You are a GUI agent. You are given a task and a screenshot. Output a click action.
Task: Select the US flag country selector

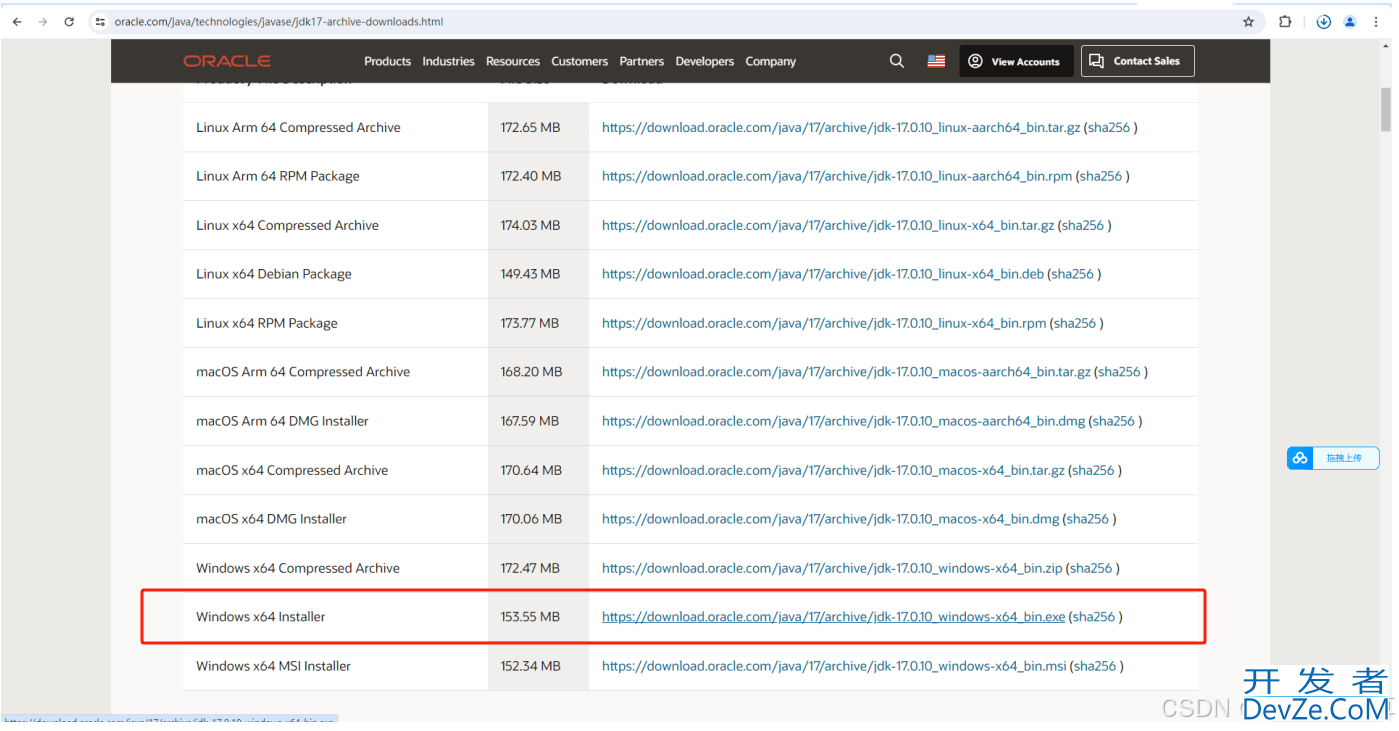click(x=936, y=61)
